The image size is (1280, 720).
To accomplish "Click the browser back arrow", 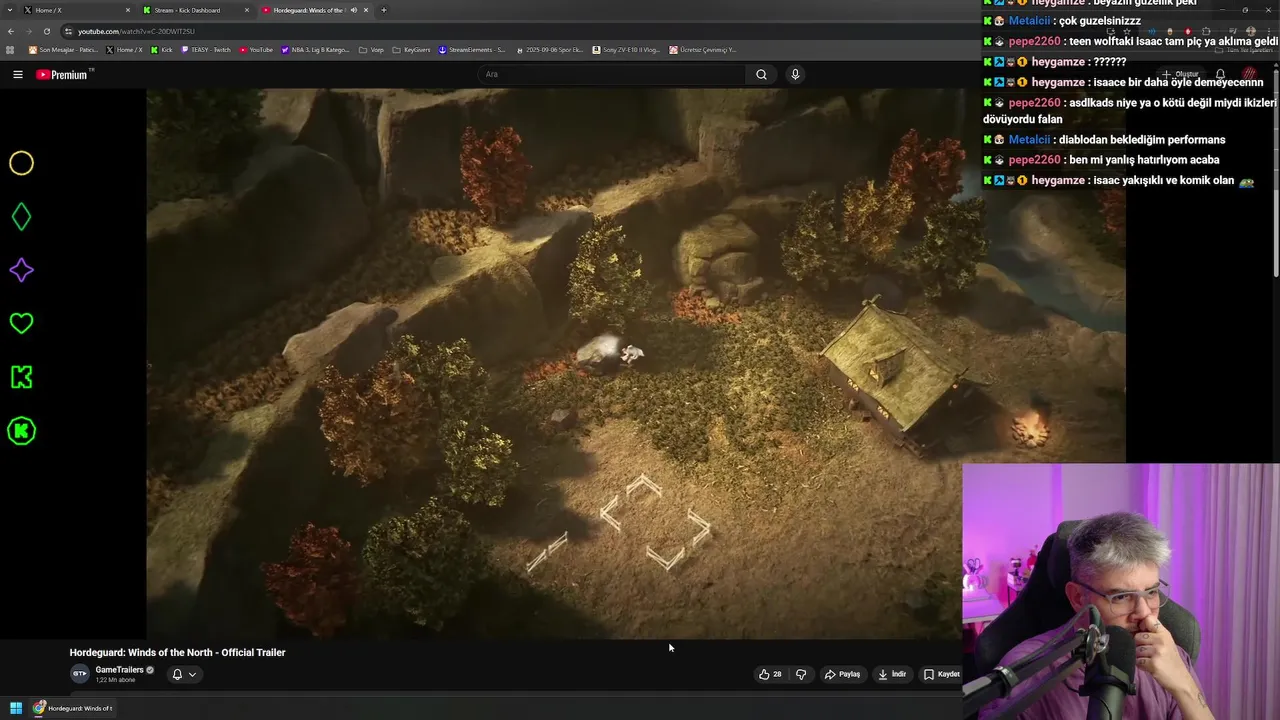I will pyautogui.click(x=11, y=31).
